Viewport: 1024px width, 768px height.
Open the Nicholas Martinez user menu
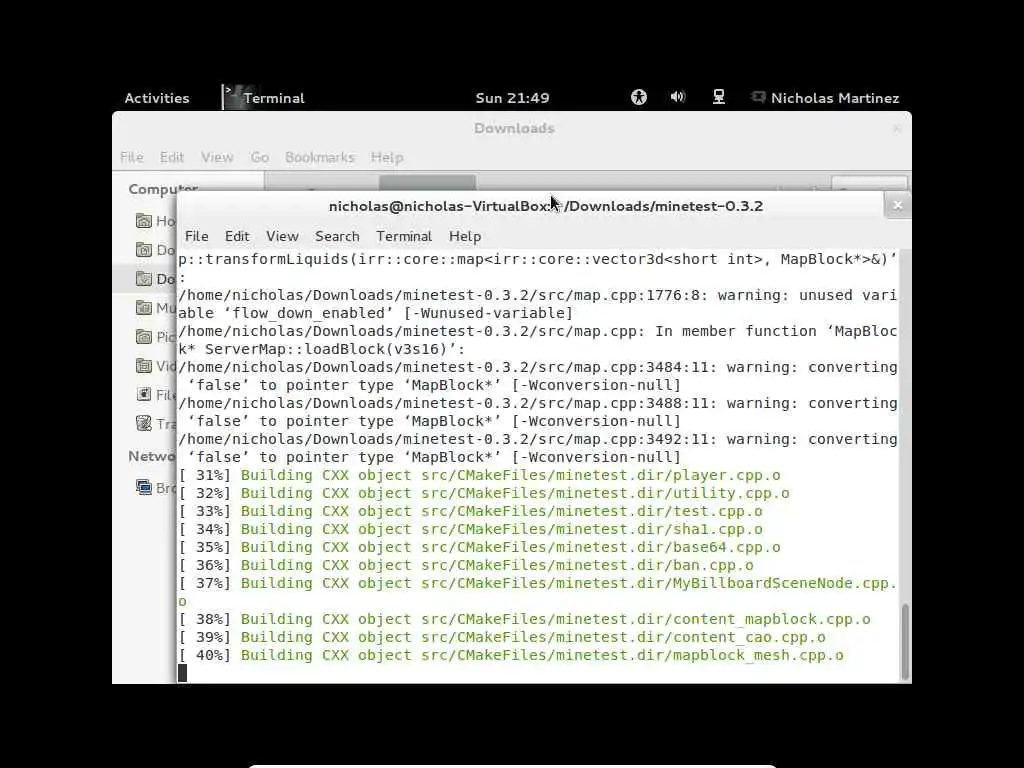[x=825, y=98]
